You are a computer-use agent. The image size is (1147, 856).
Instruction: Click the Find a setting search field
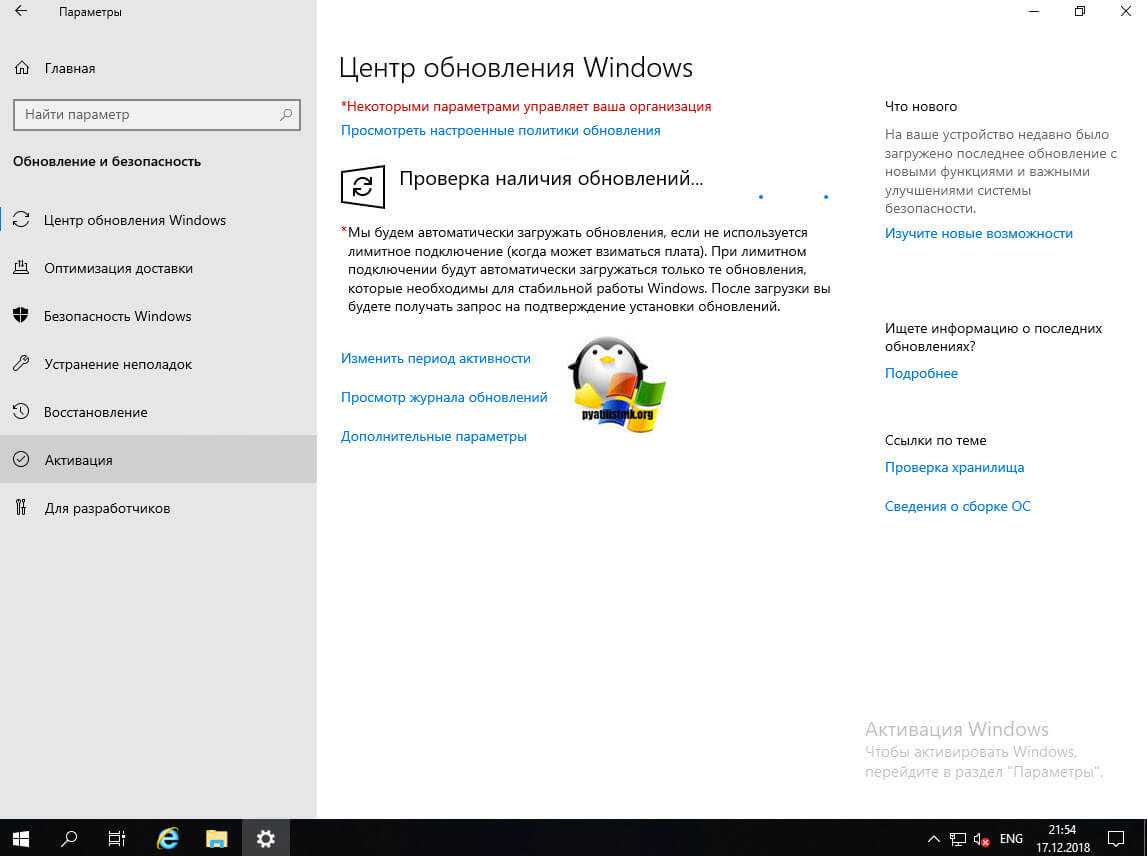[150, 115]
